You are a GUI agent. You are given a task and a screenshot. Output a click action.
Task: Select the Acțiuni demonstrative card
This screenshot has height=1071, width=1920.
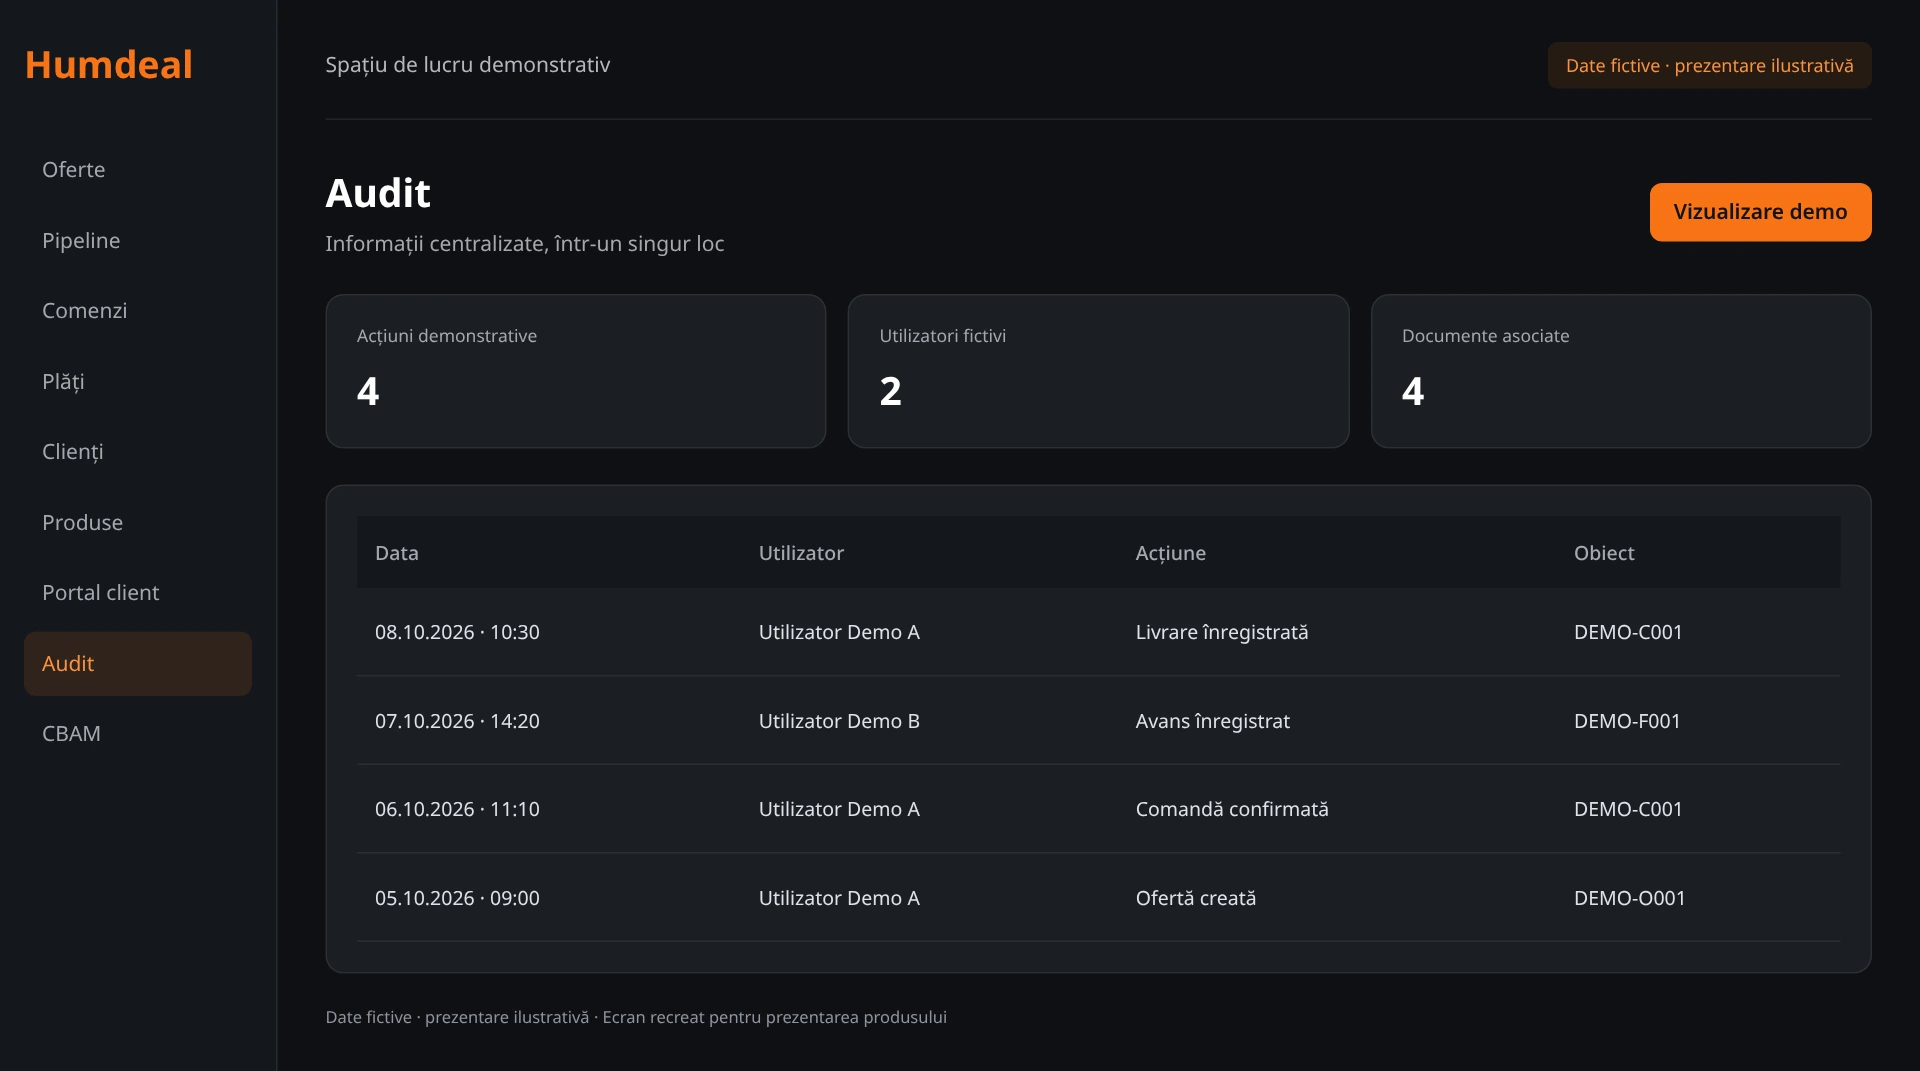pyautogui.click(x=576, y=371)
